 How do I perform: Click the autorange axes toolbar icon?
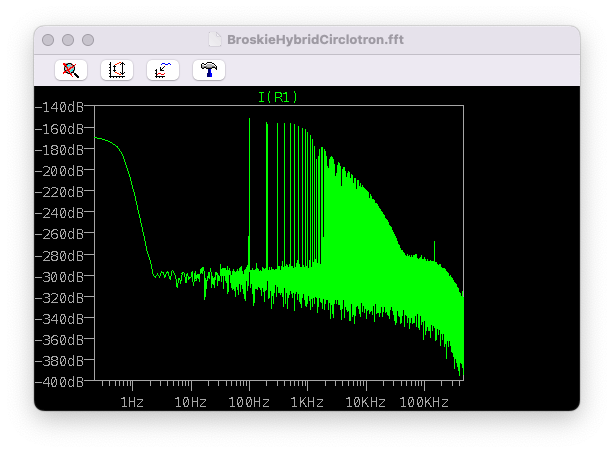coord(117,70)
